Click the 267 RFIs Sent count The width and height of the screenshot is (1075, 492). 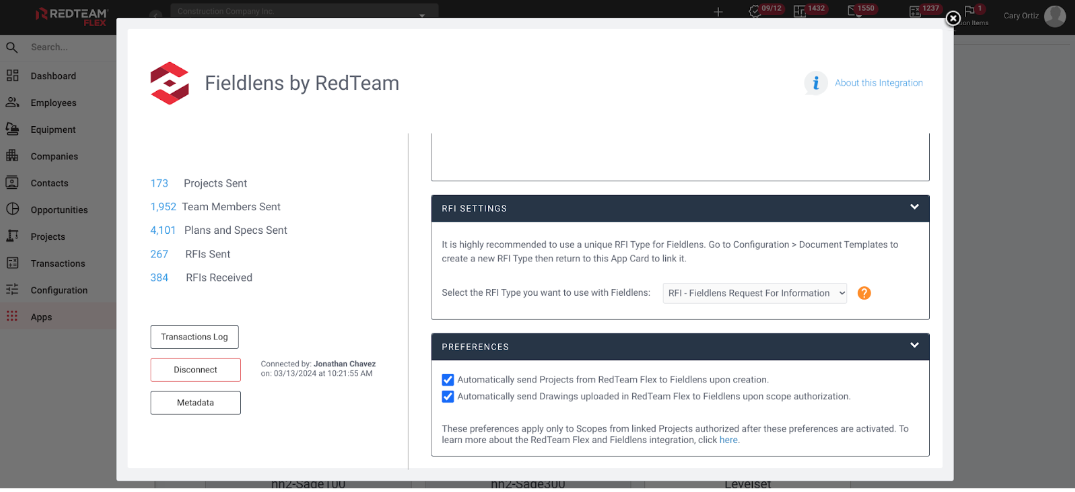159,254
